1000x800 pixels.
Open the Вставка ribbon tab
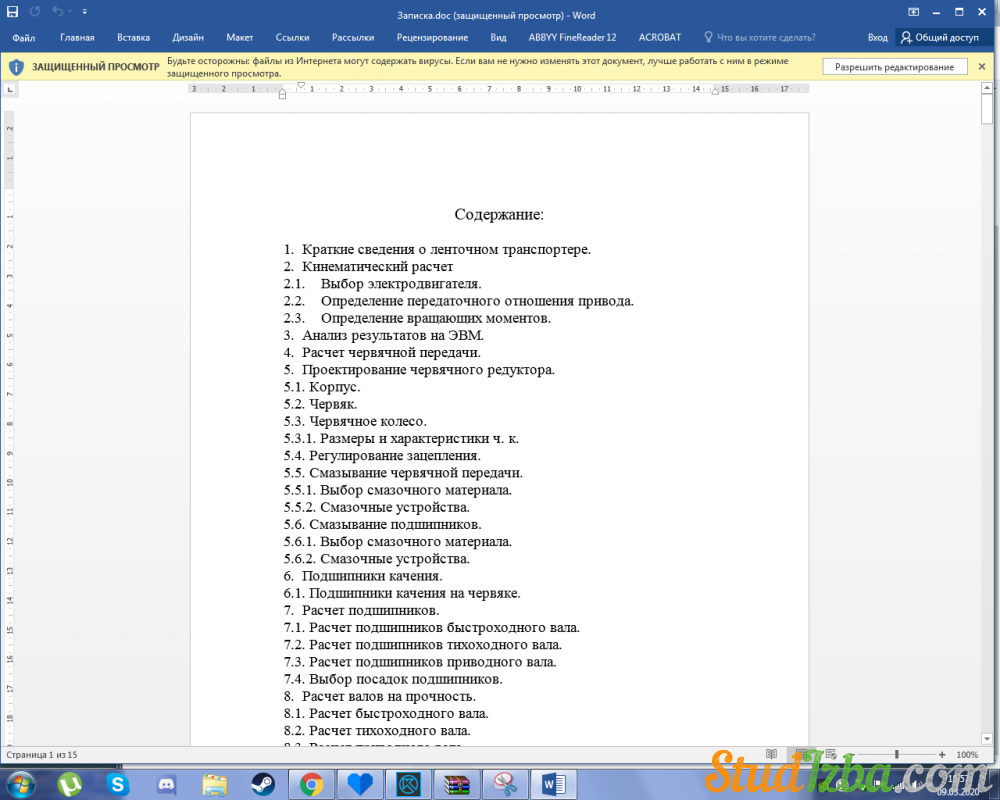133,38
